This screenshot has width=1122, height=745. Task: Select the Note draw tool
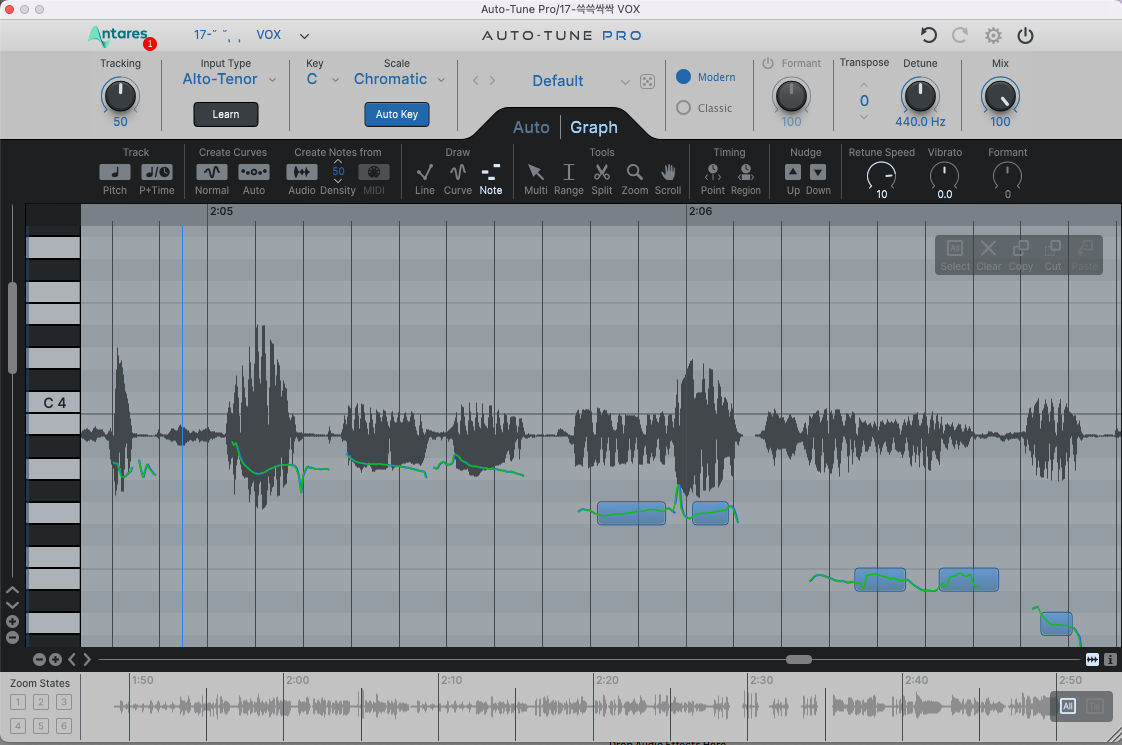tap(491, 172)
